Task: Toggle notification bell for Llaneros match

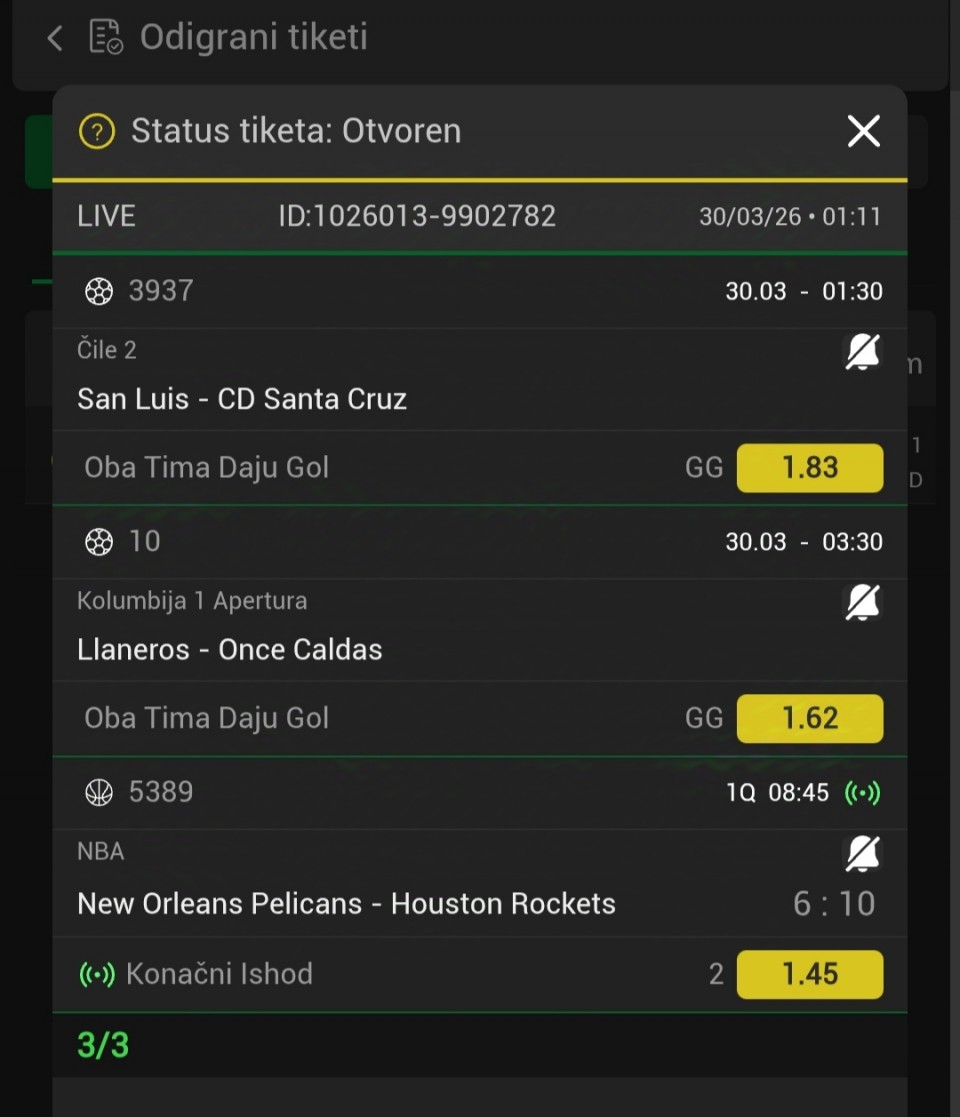Action: pos(862,602)
